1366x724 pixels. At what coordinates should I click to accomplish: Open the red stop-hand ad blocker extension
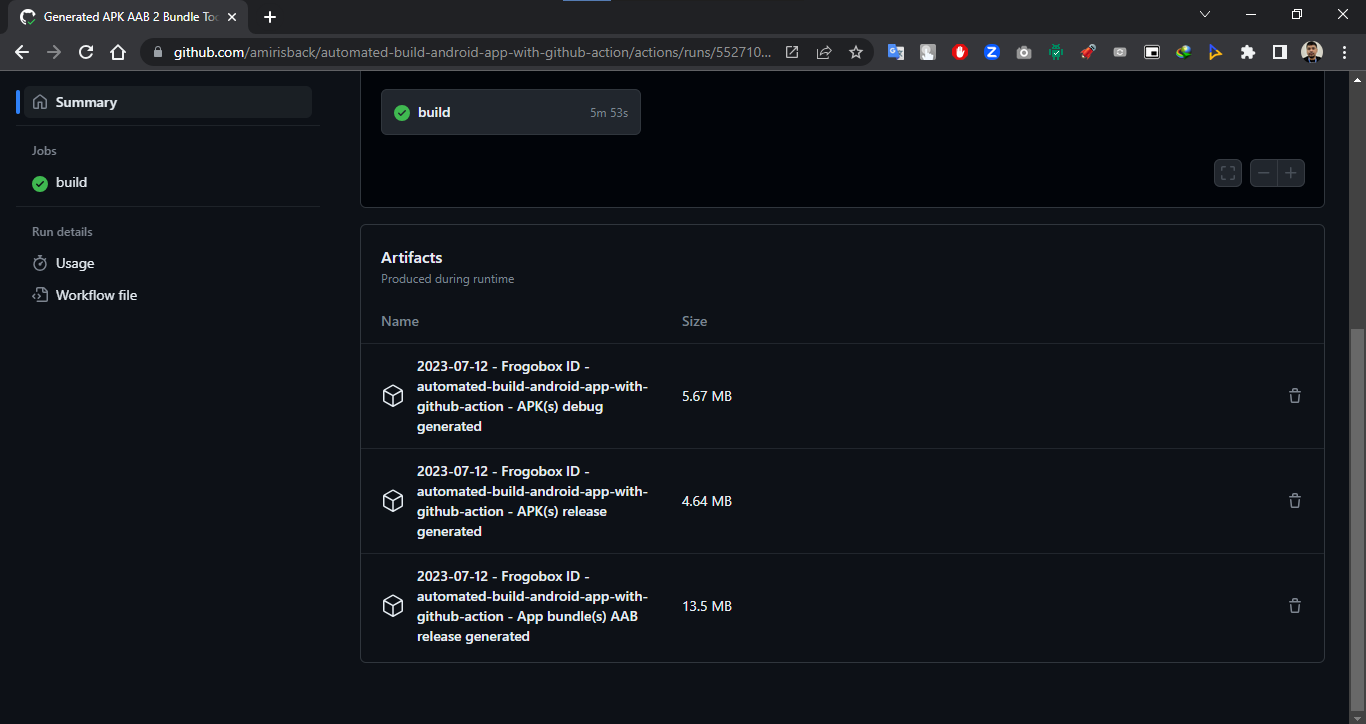960,52
